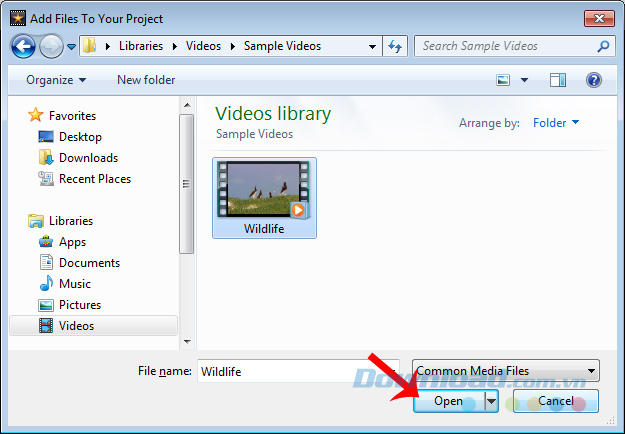Click the Downloads folder icon
This screenshot has height=434, width=625.
(x=46, y=157)
